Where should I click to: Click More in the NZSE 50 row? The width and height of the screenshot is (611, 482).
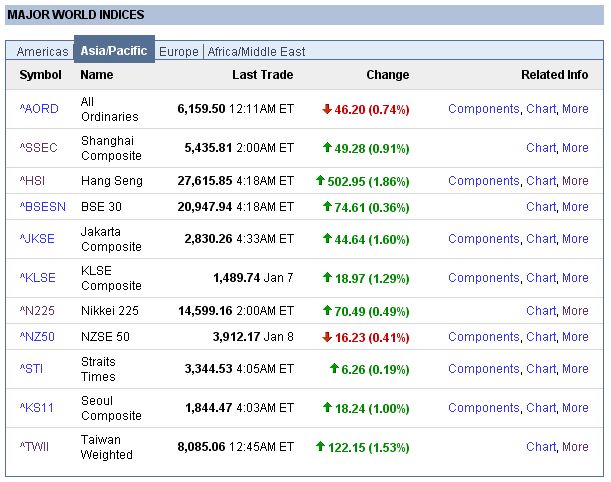(x=575, y=337)
